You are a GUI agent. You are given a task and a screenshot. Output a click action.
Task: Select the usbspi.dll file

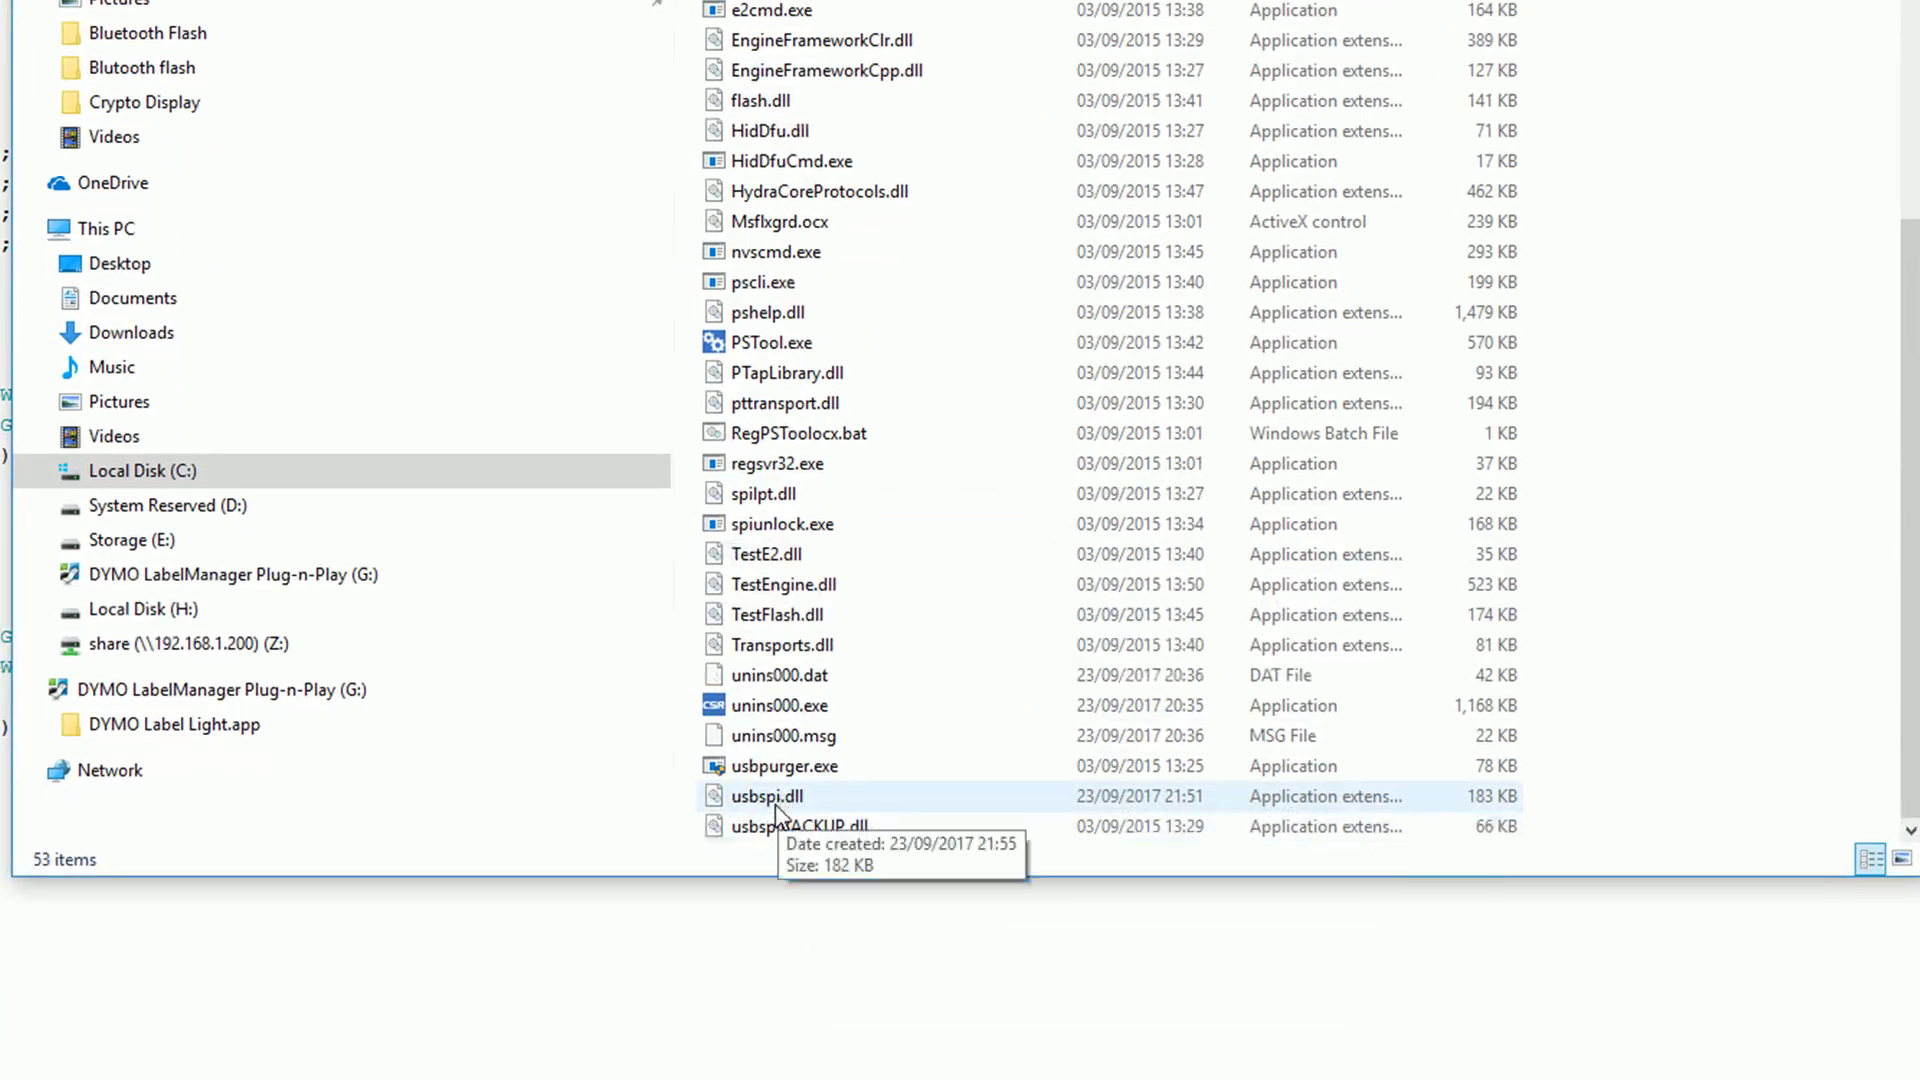coord(766,796)
